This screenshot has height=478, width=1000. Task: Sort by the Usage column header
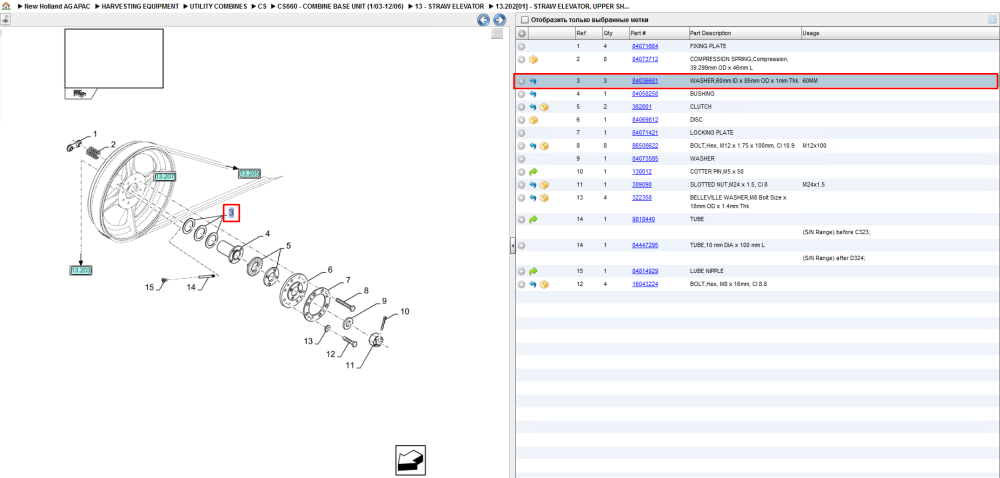811,33
